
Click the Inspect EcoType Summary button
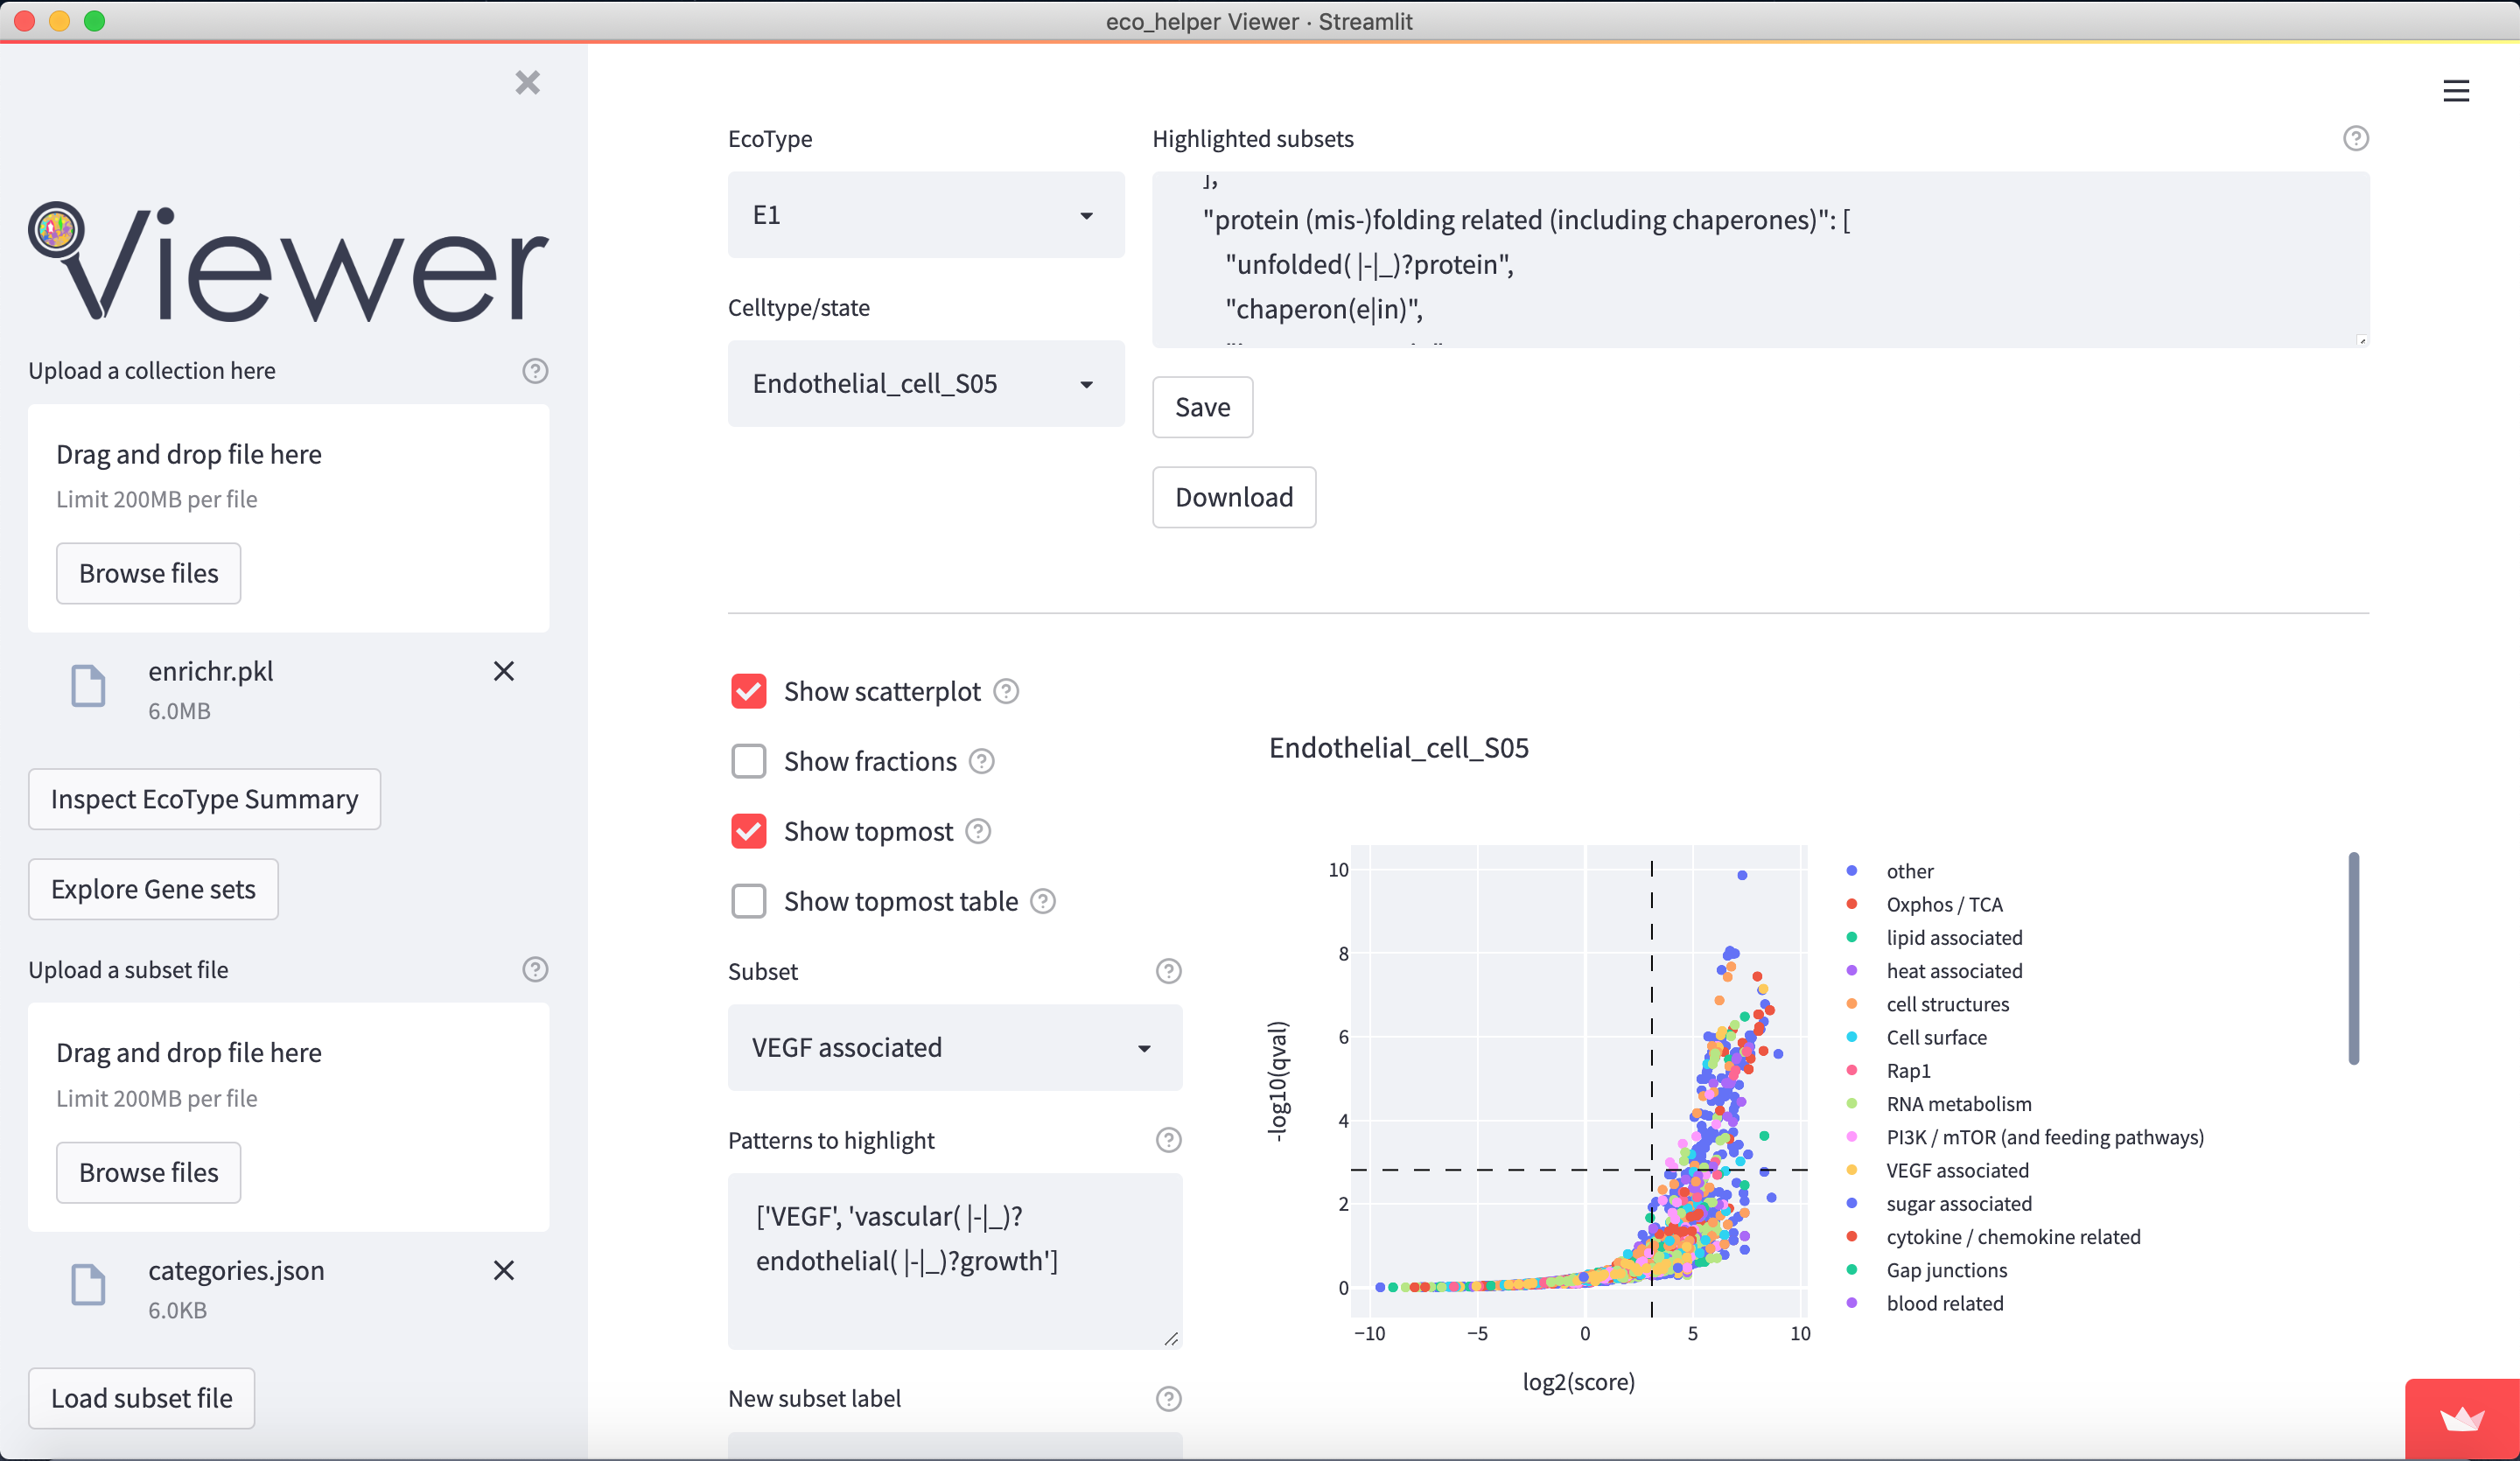[x=204, y=799]
